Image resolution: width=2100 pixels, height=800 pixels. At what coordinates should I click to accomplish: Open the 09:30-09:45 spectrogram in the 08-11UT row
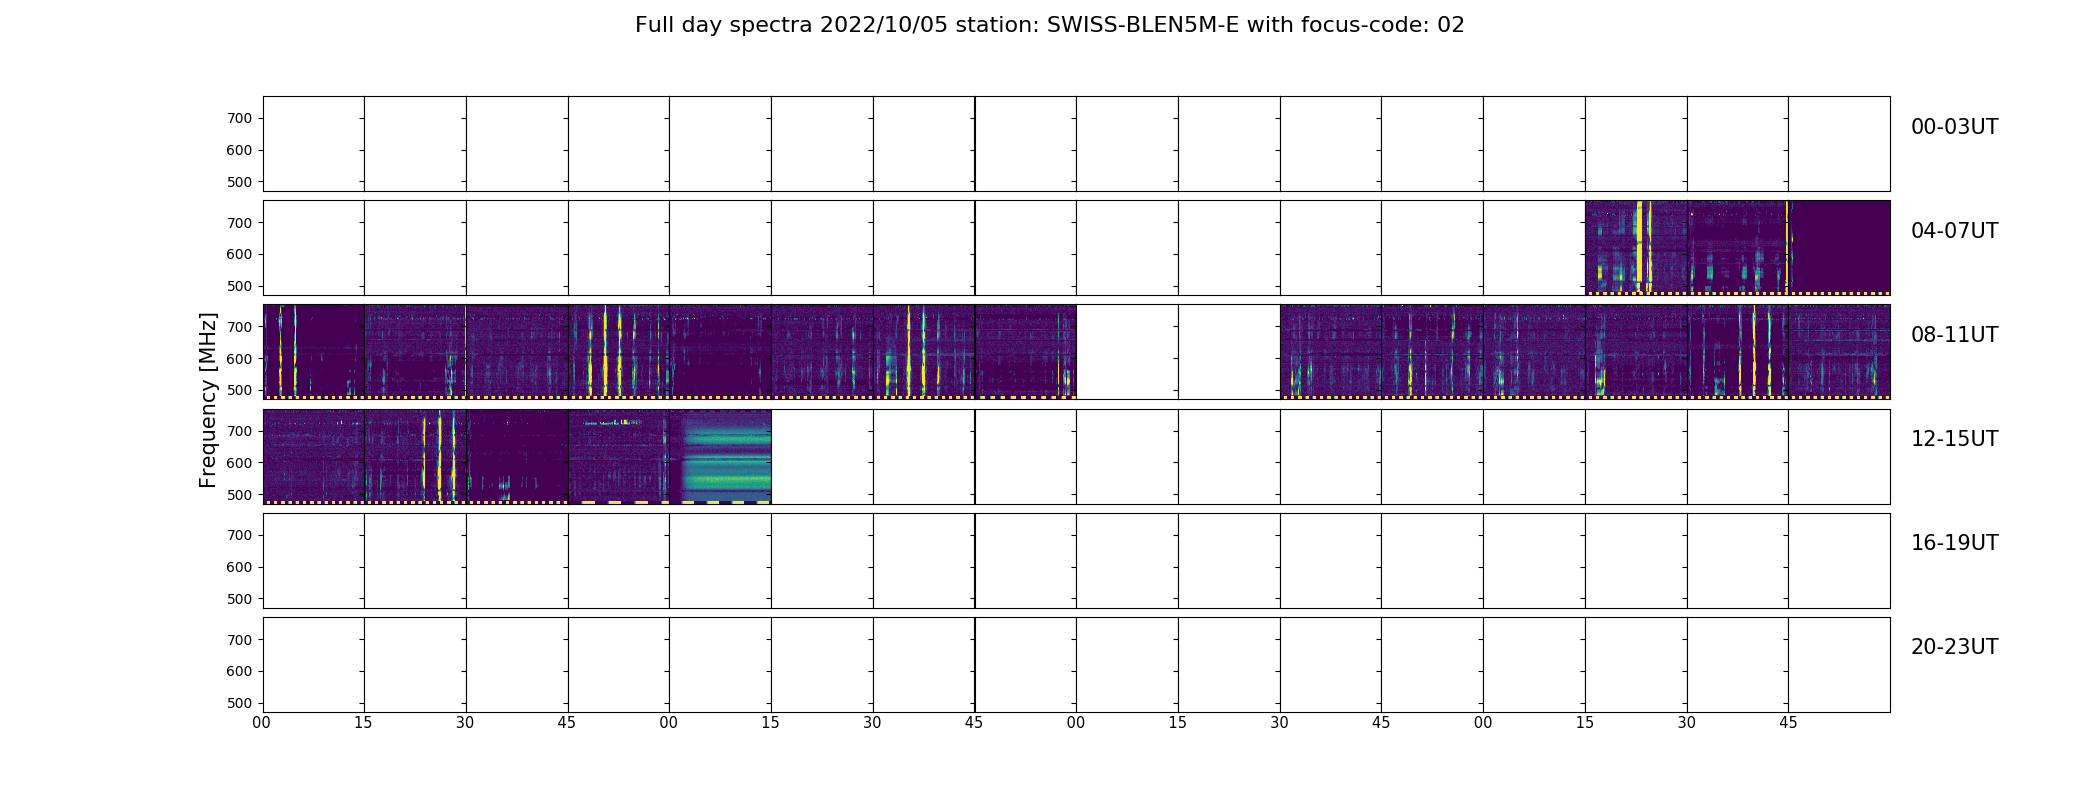coord(924,352)
